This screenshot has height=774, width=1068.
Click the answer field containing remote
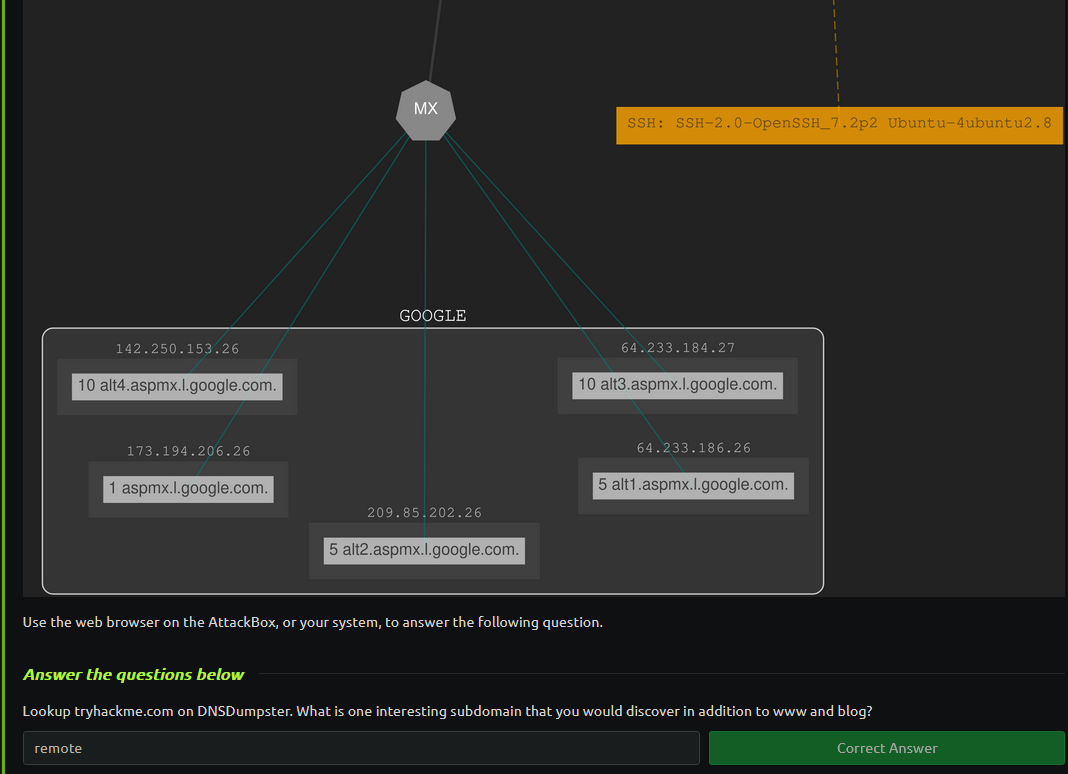click(x=361, y=748)
